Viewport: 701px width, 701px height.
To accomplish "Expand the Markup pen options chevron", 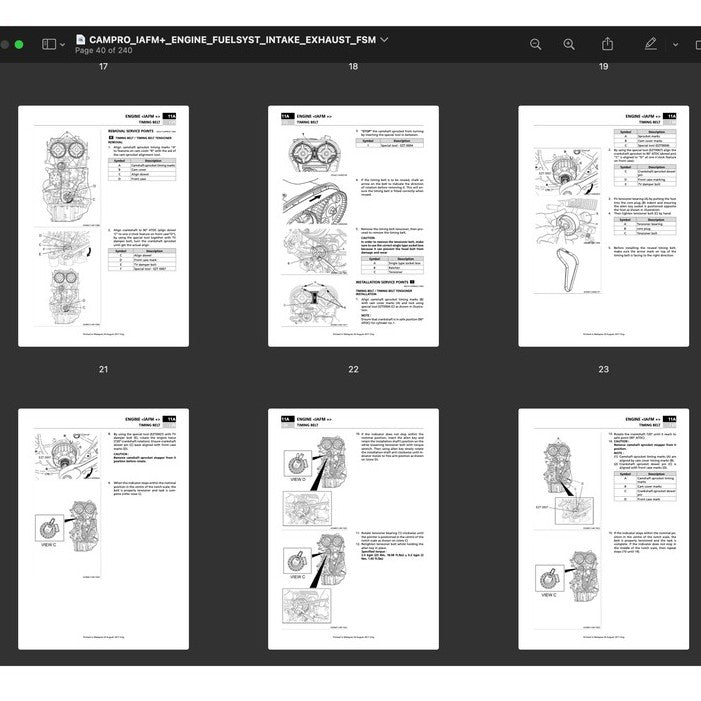I will [x=675, y=45].
